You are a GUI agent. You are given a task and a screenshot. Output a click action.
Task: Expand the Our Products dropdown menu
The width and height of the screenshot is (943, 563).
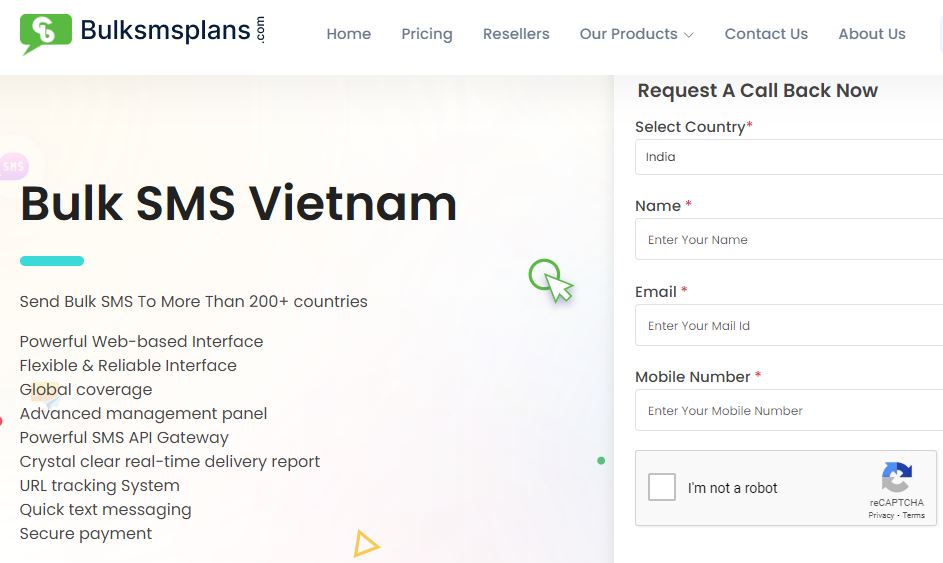click(636, 34)
